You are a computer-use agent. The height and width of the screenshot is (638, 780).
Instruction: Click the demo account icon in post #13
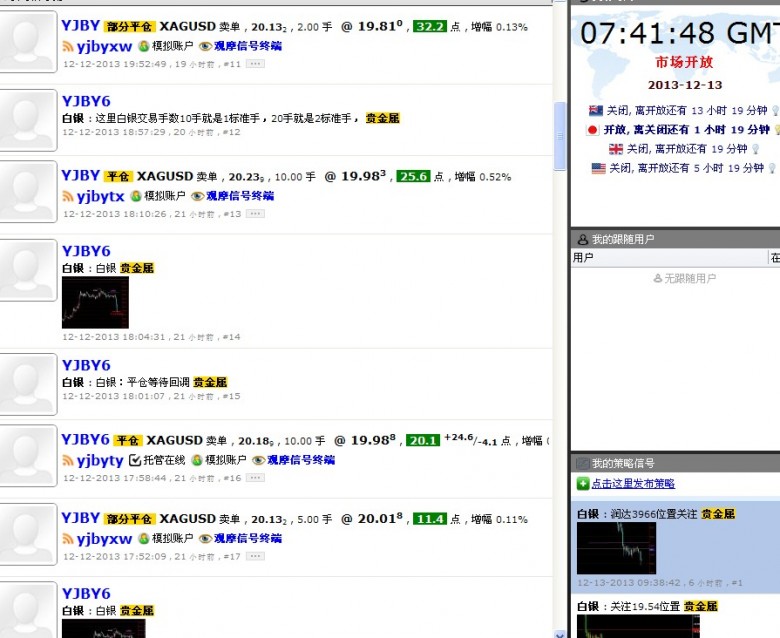(136, 197)
